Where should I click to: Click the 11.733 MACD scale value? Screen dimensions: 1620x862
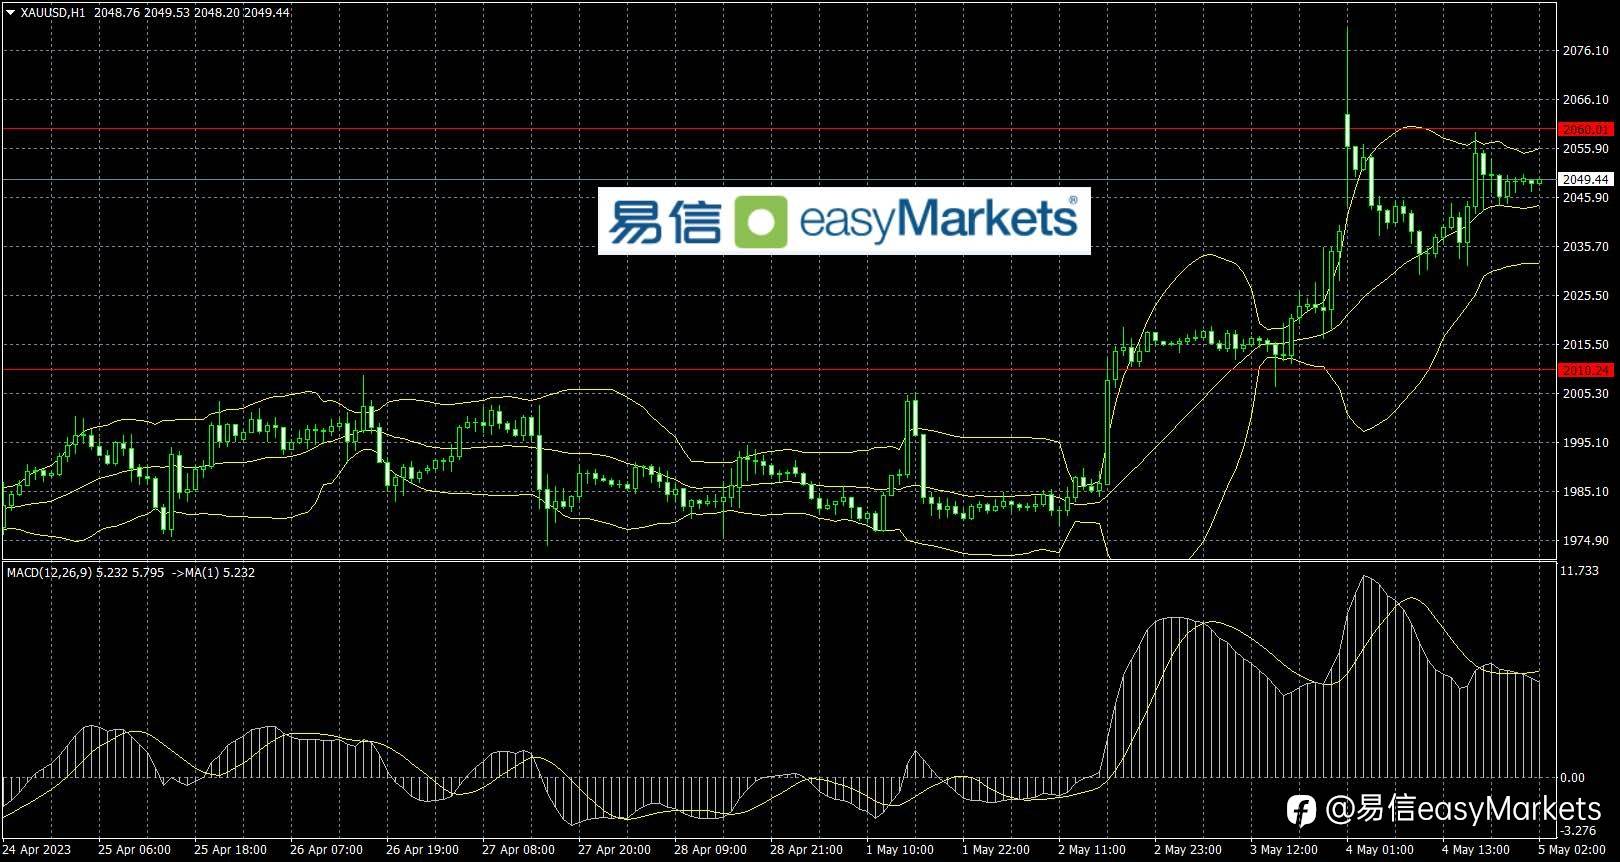pos(1580,571)
